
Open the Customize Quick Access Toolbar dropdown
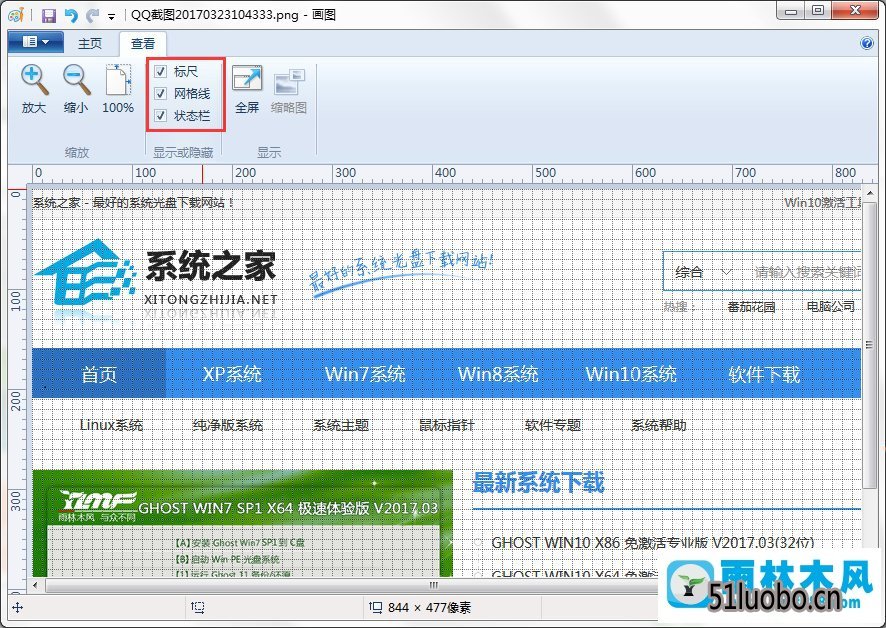point(111,16)
